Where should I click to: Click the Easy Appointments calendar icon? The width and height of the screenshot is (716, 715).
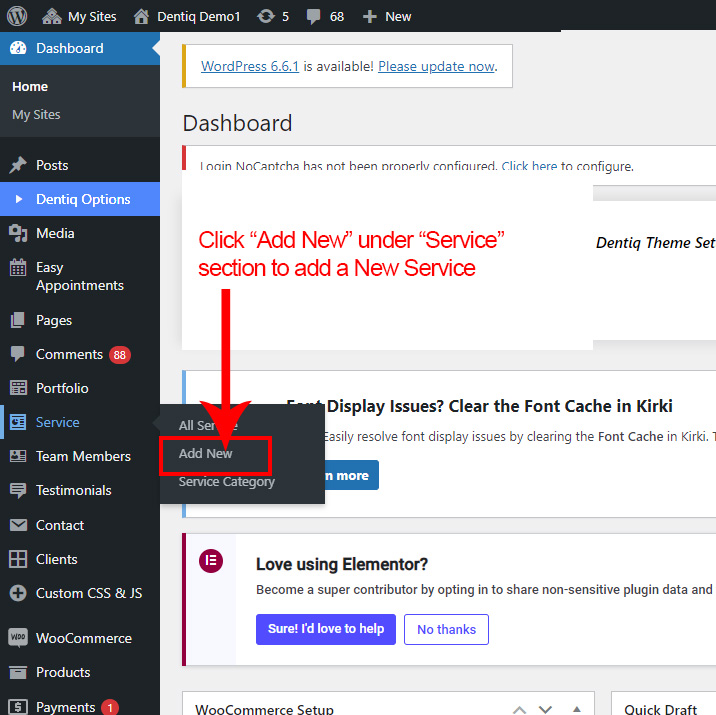click(18, 268)
